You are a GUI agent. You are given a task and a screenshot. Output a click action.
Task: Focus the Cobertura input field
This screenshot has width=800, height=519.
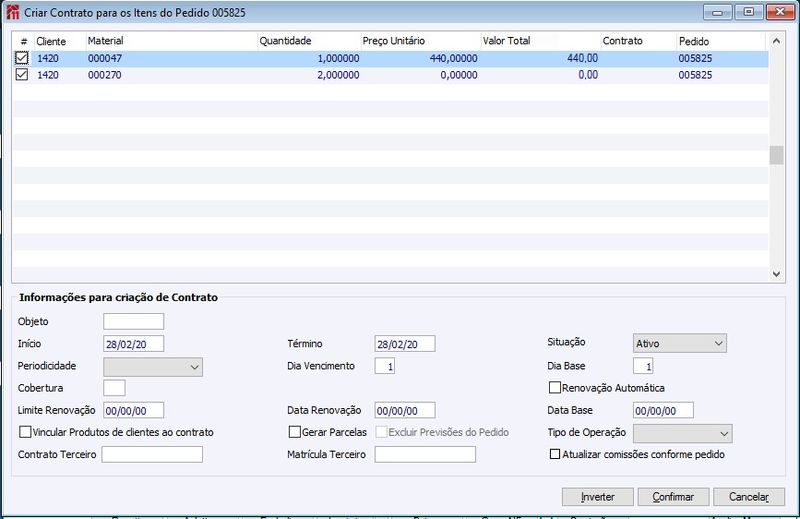114,388
